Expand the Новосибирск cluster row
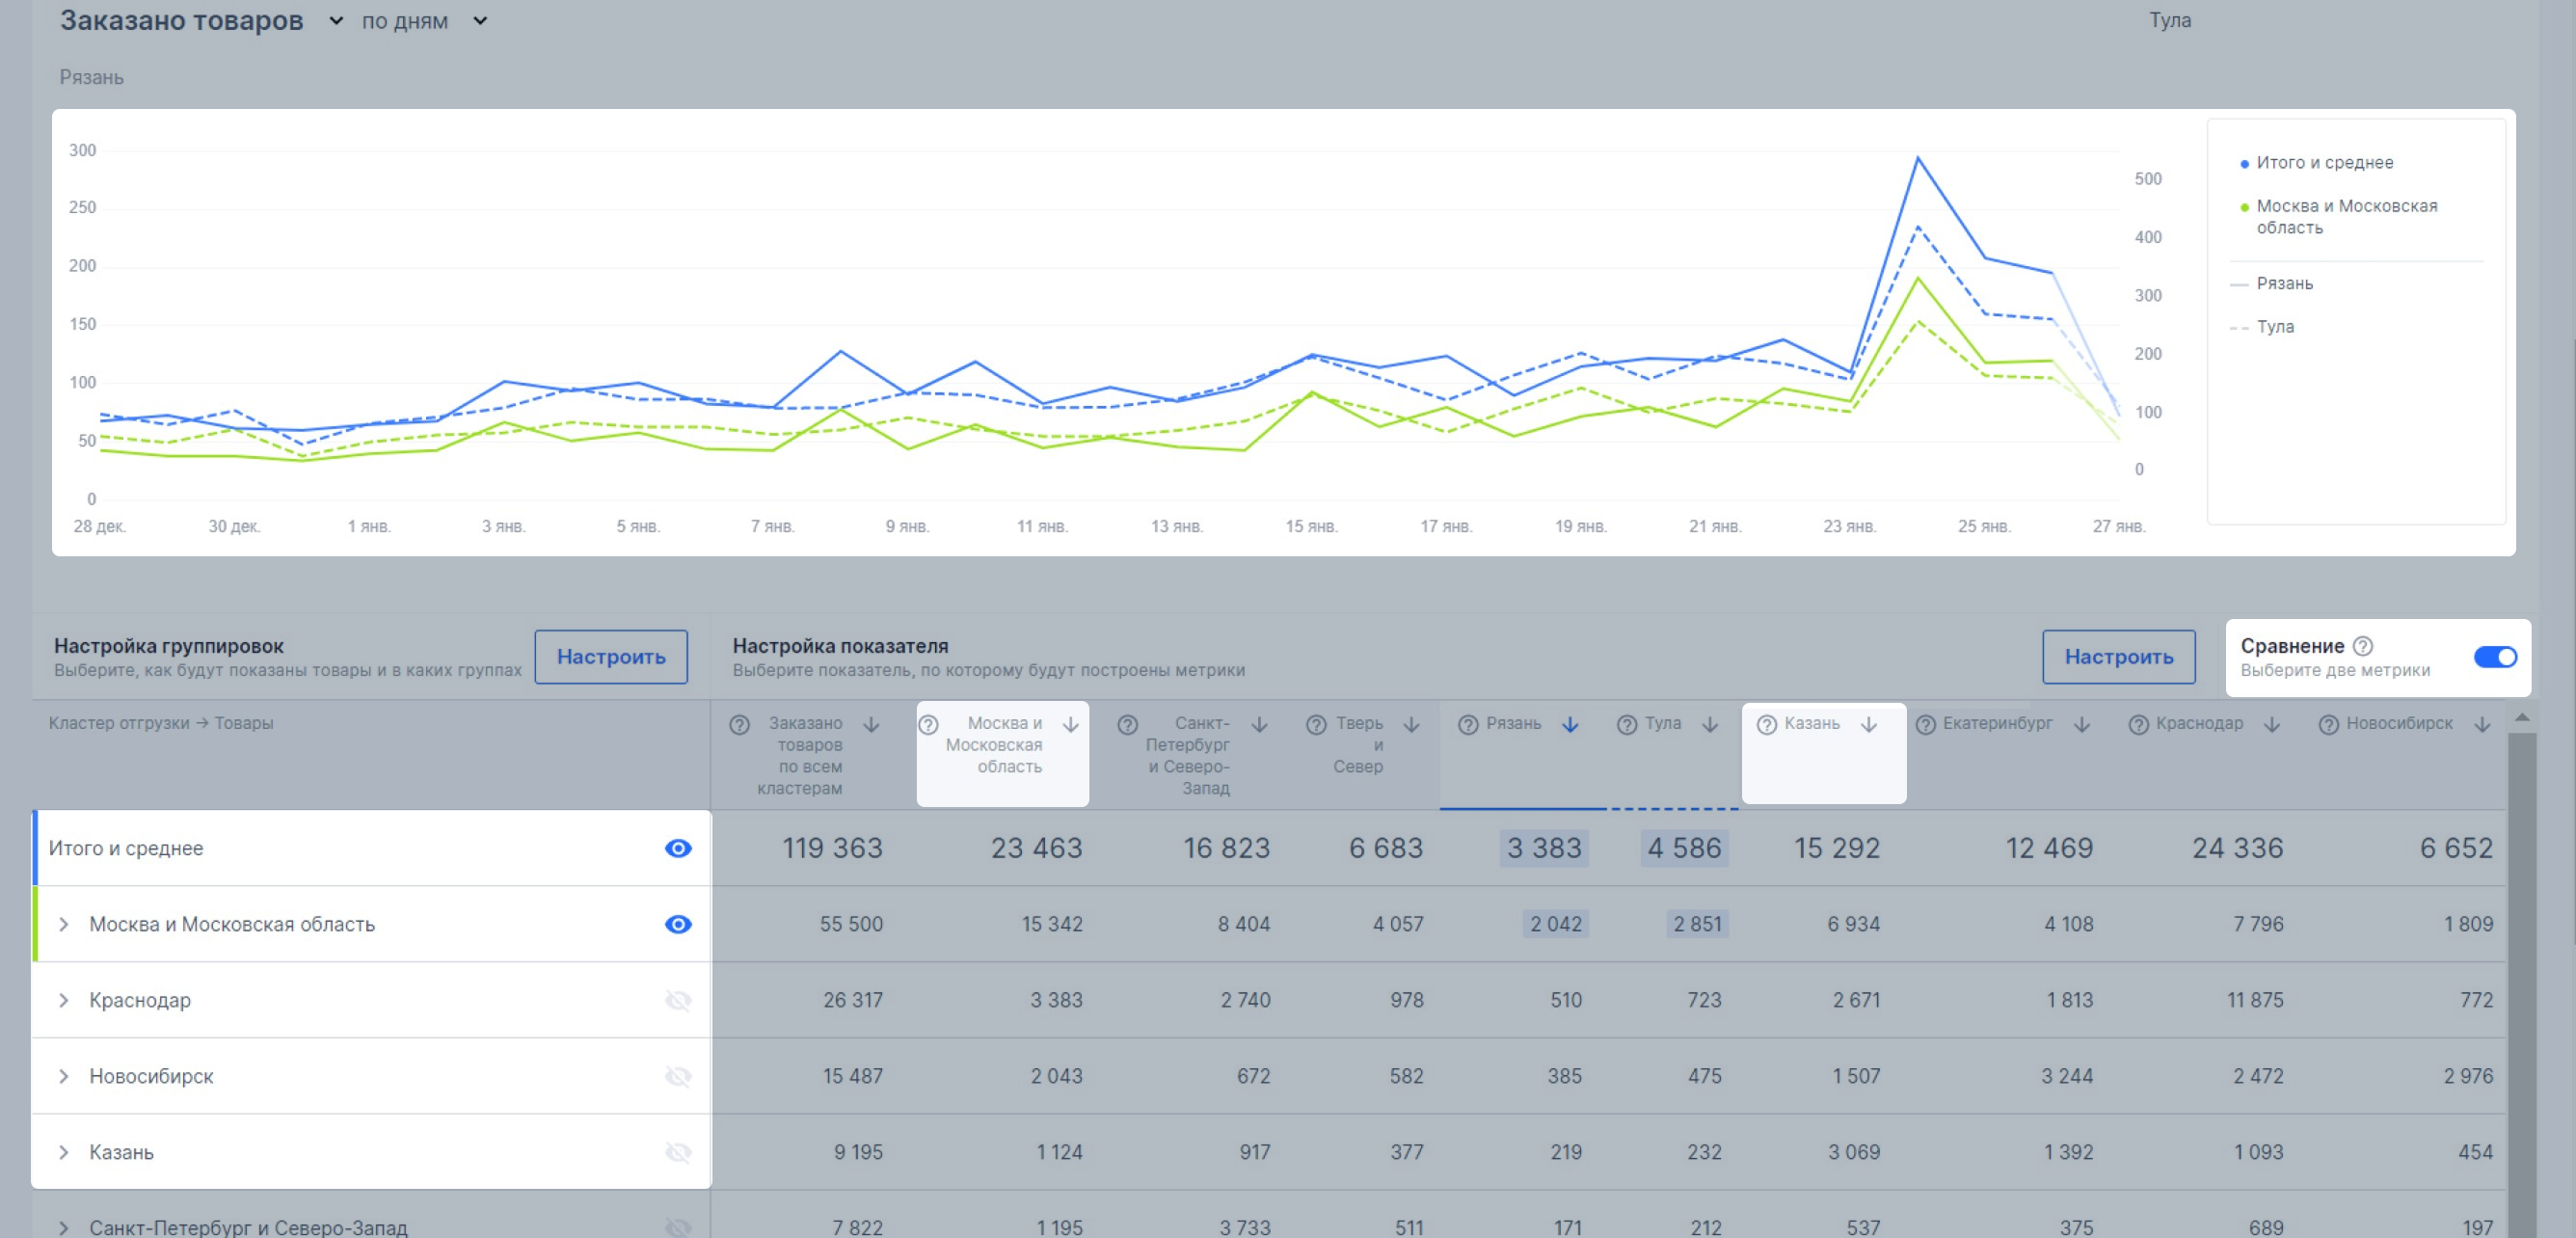2576x1238 pixels. pyautogui.click(x=64, y=1076)
